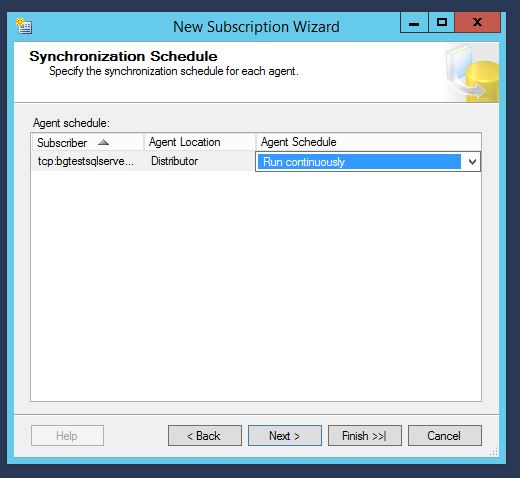Click the Agent Schedule column header
The width and height of the screenshot is (520, 478).
pyautogui.click(x=368, y=142)
